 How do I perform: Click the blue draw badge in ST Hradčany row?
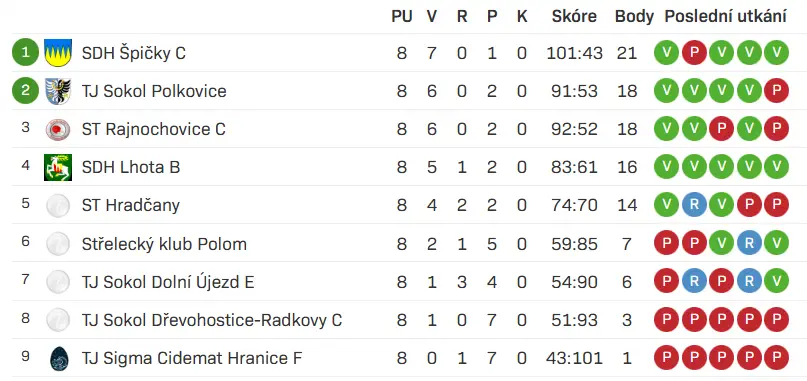tap(694, 205)
